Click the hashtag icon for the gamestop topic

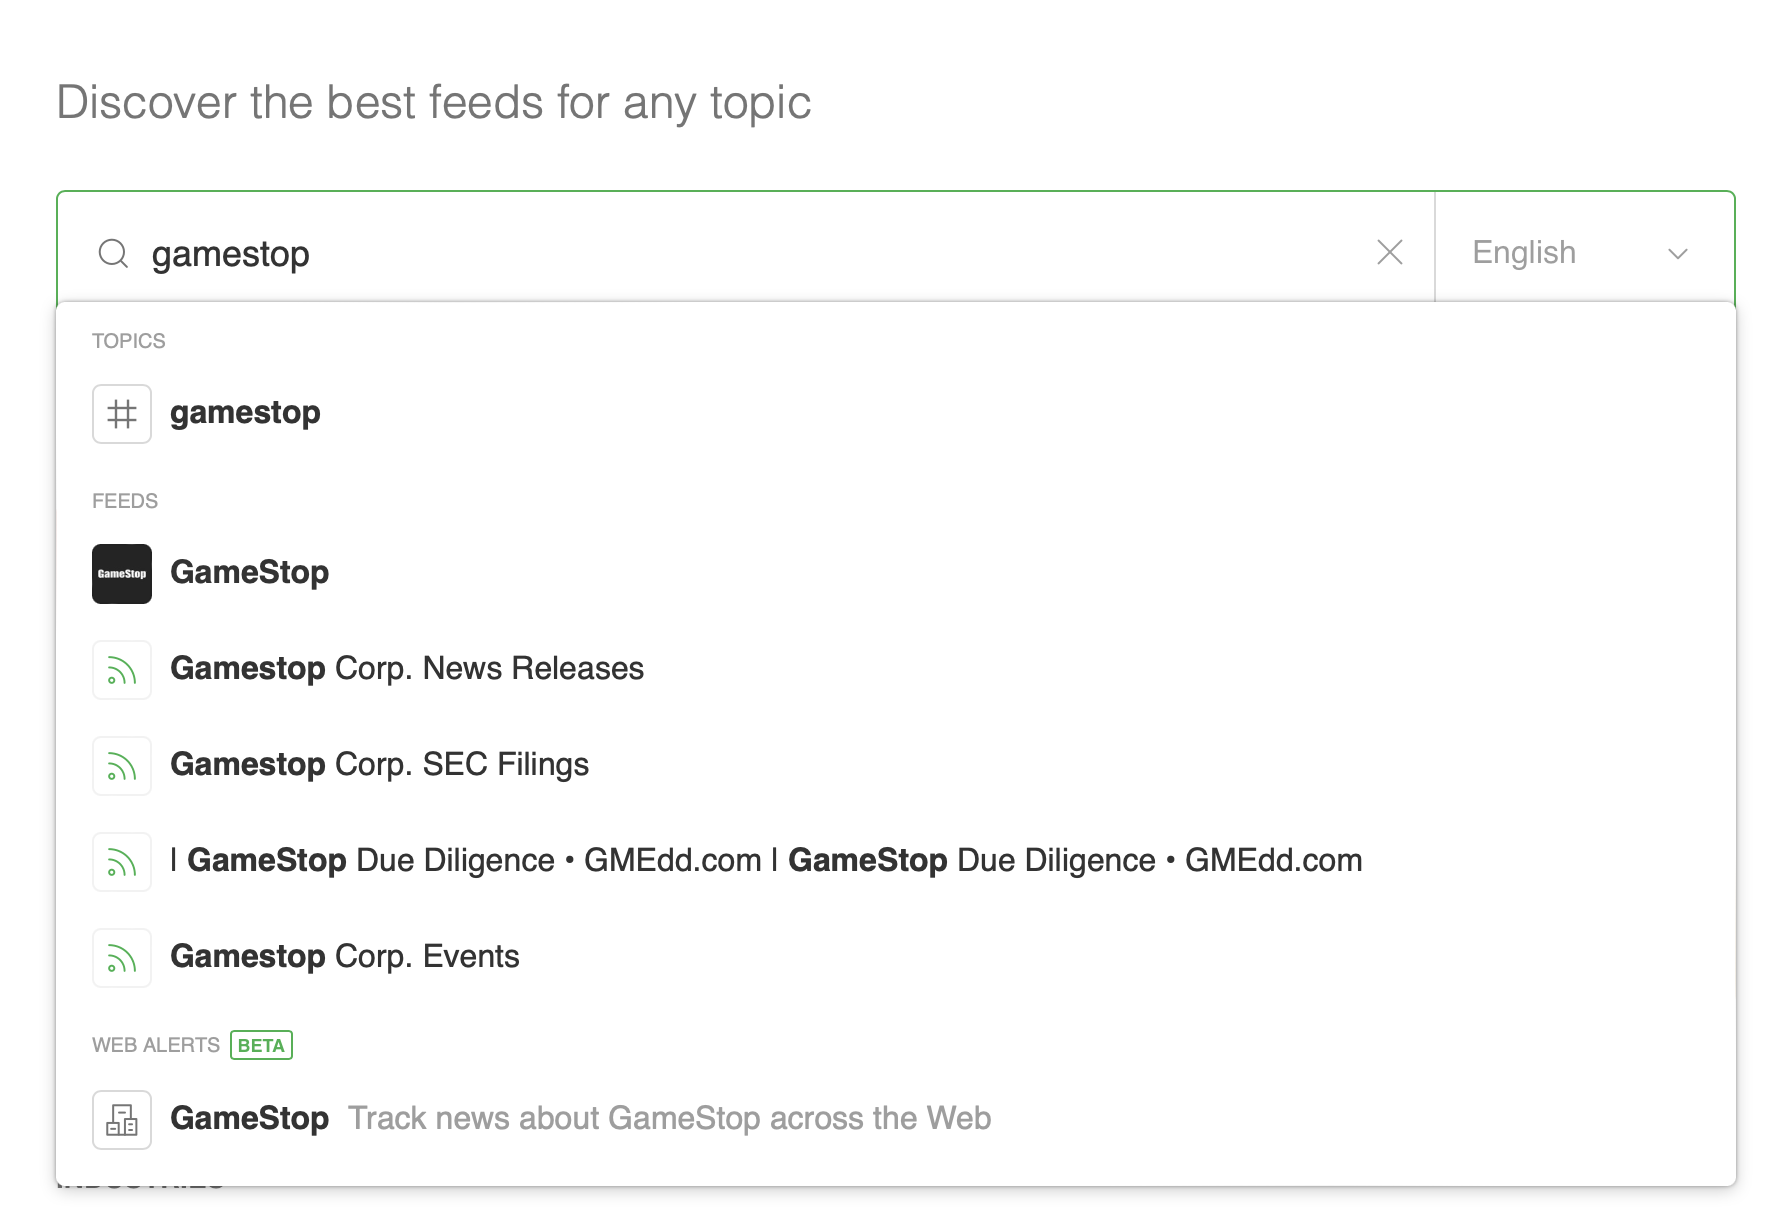pyautogui.click(x=122, y=413)
